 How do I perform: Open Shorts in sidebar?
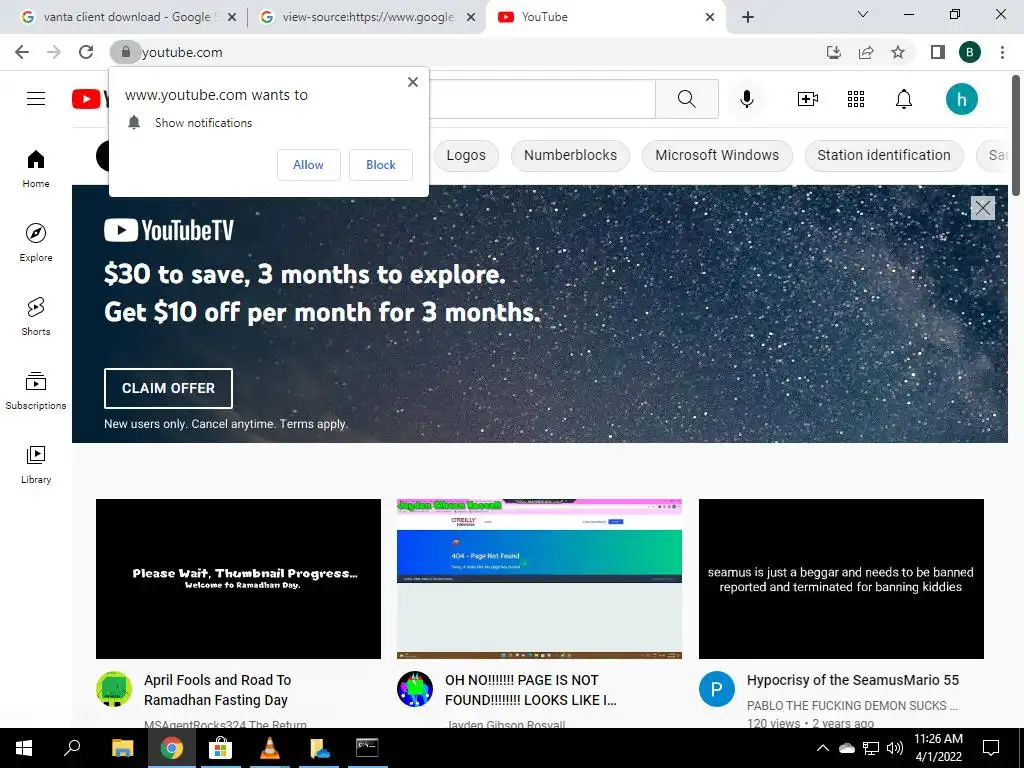[x=36, y=316]
